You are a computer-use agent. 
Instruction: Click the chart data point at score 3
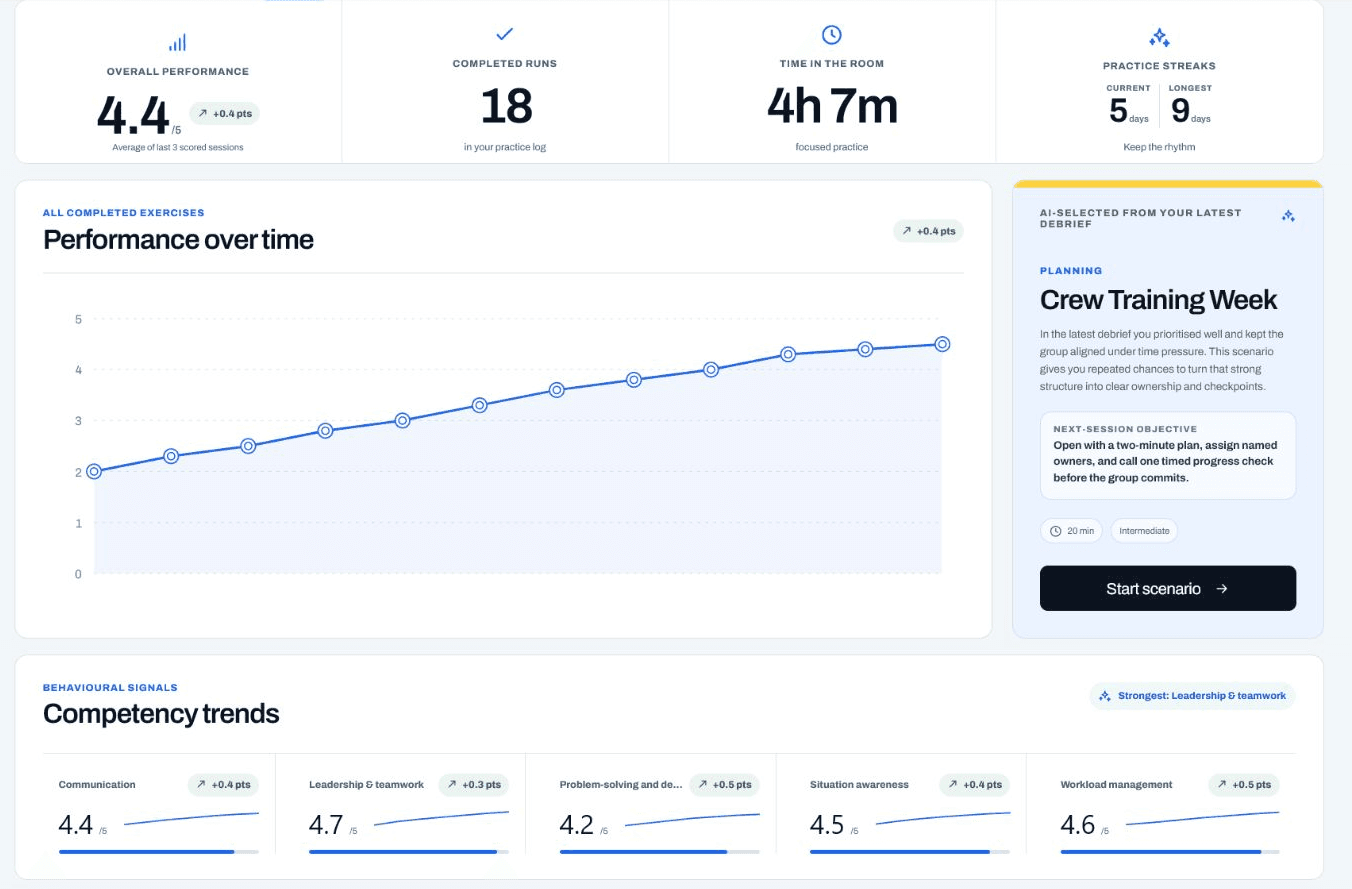click(402, 420)
